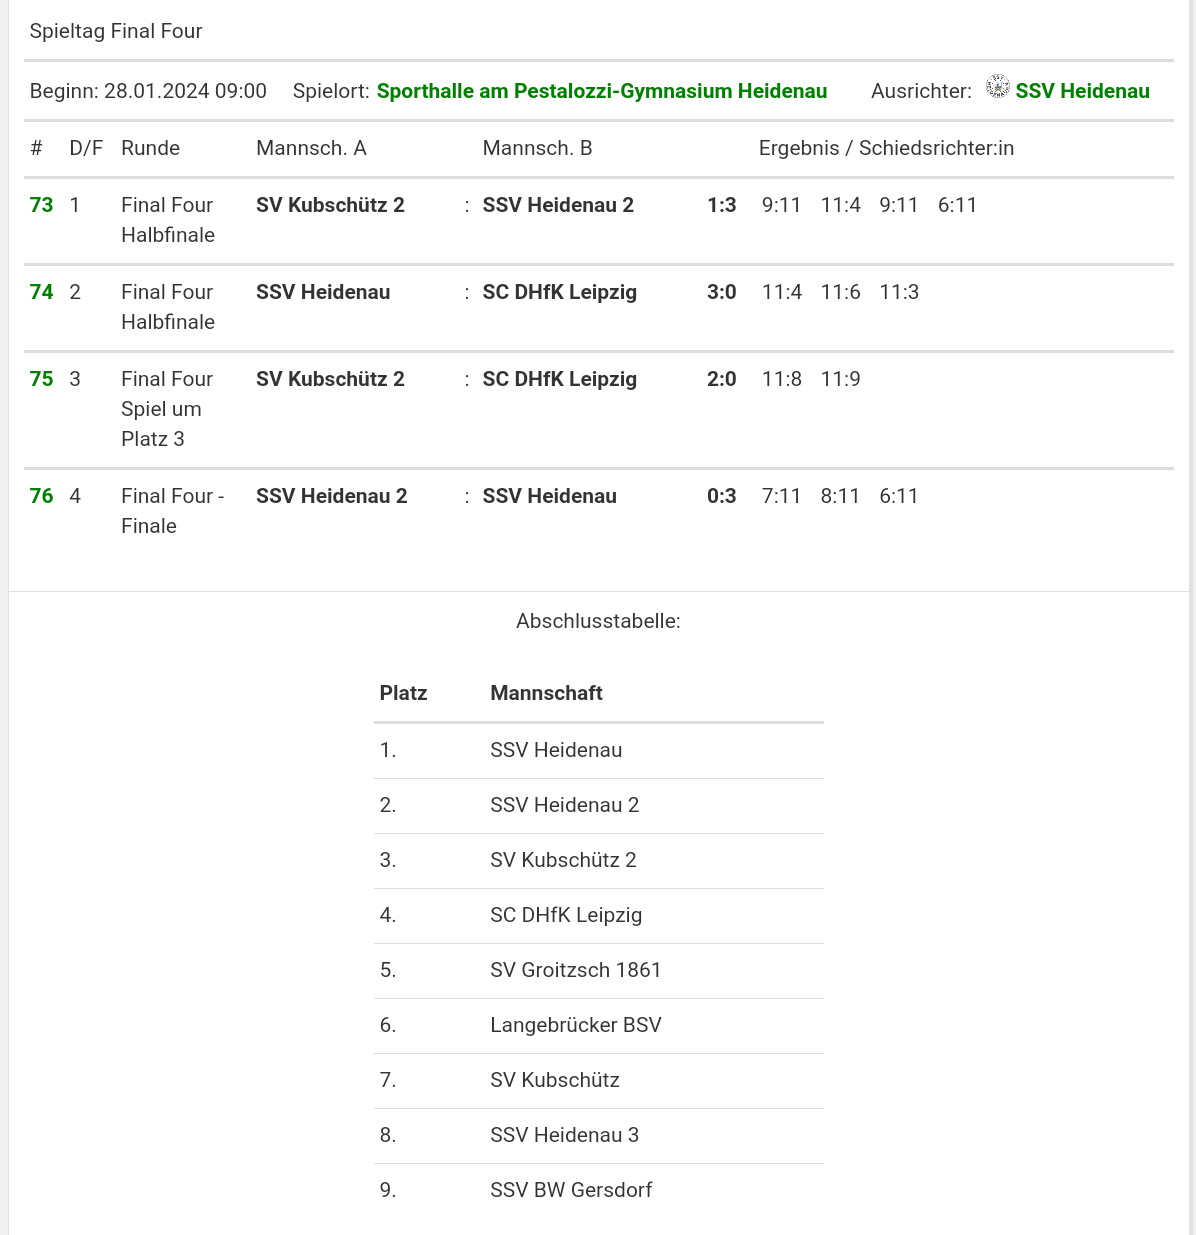Open match number 74 details
Image resolution: width=1196 pixels, height=1235 pixels.
41,292
